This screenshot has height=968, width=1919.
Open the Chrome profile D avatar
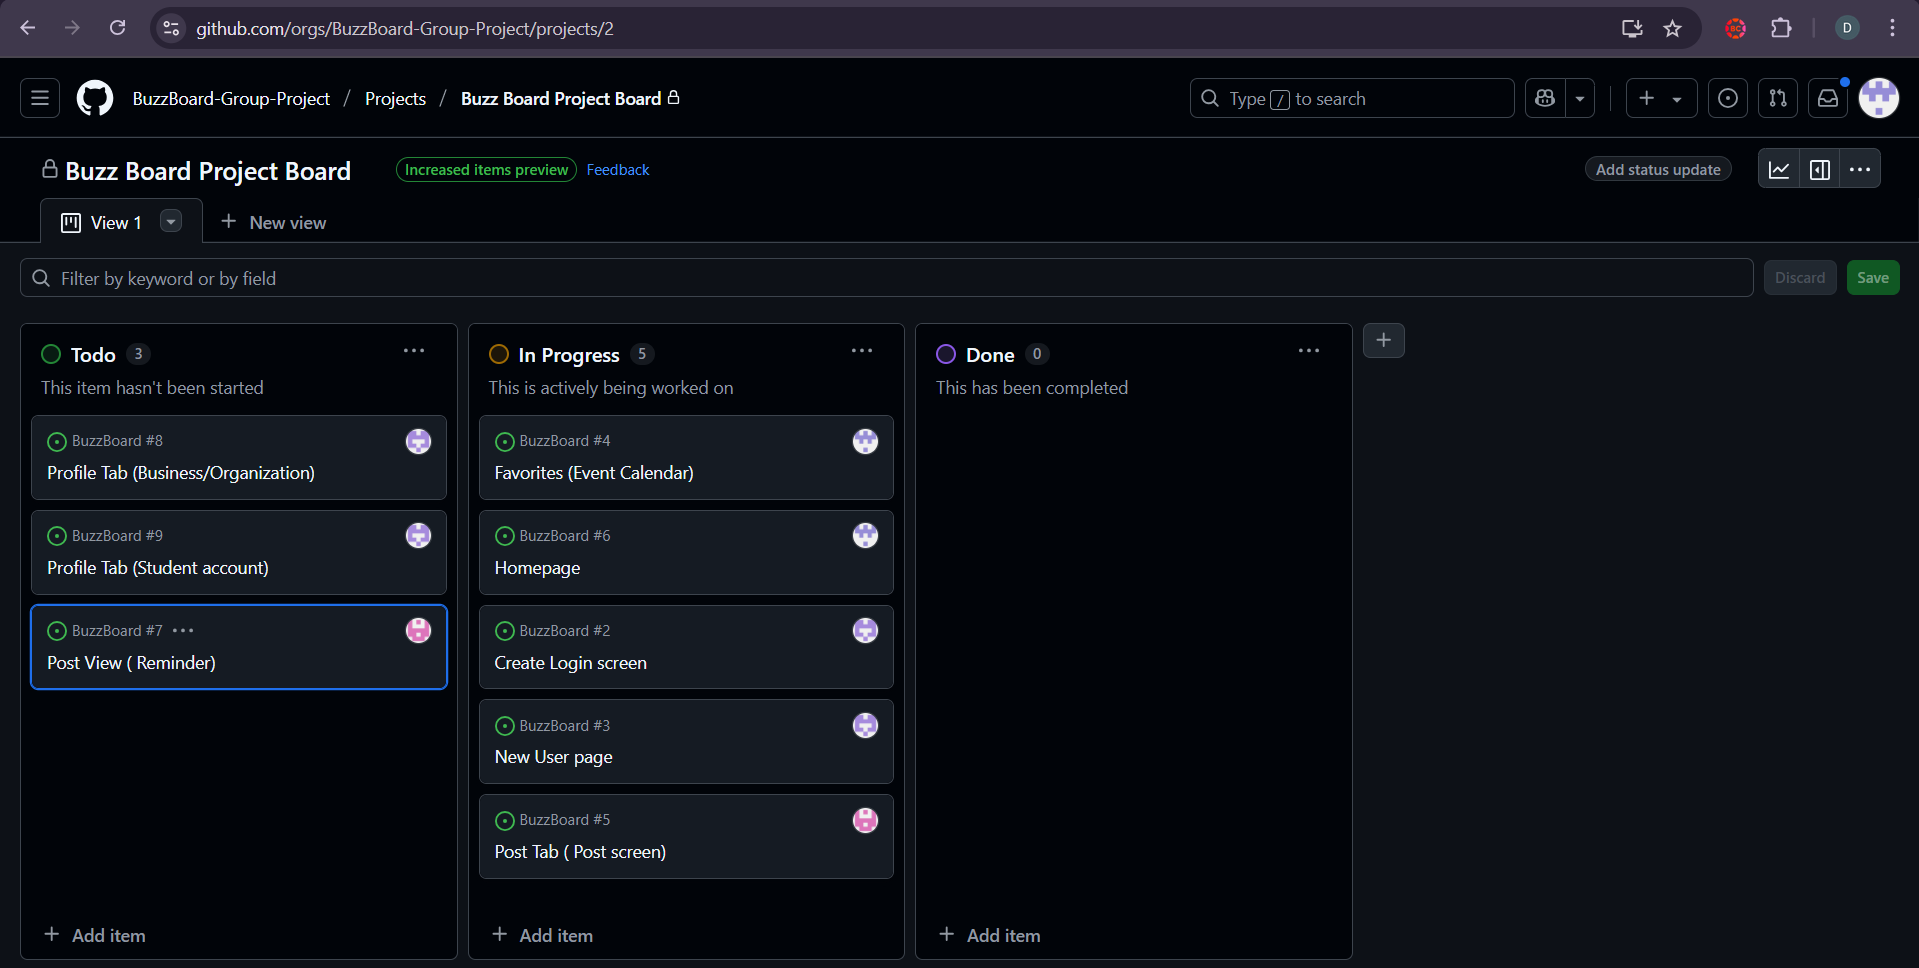coord(1847,28)
